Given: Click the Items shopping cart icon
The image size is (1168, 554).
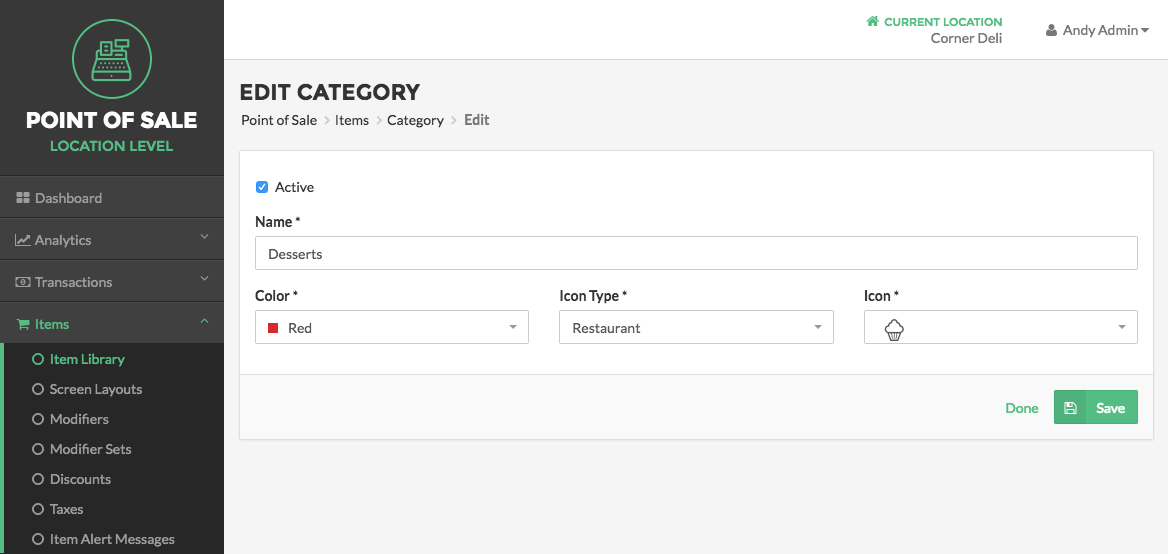Looking at the screenshot, I should coord(22,324).
